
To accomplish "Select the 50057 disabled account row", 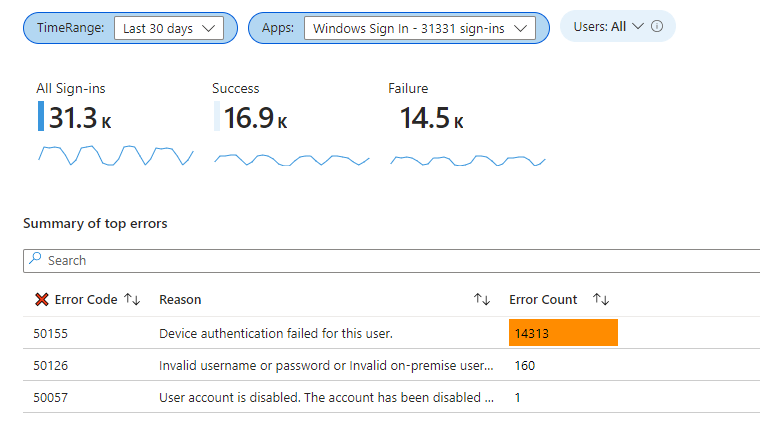I will [x=391, y=397].
